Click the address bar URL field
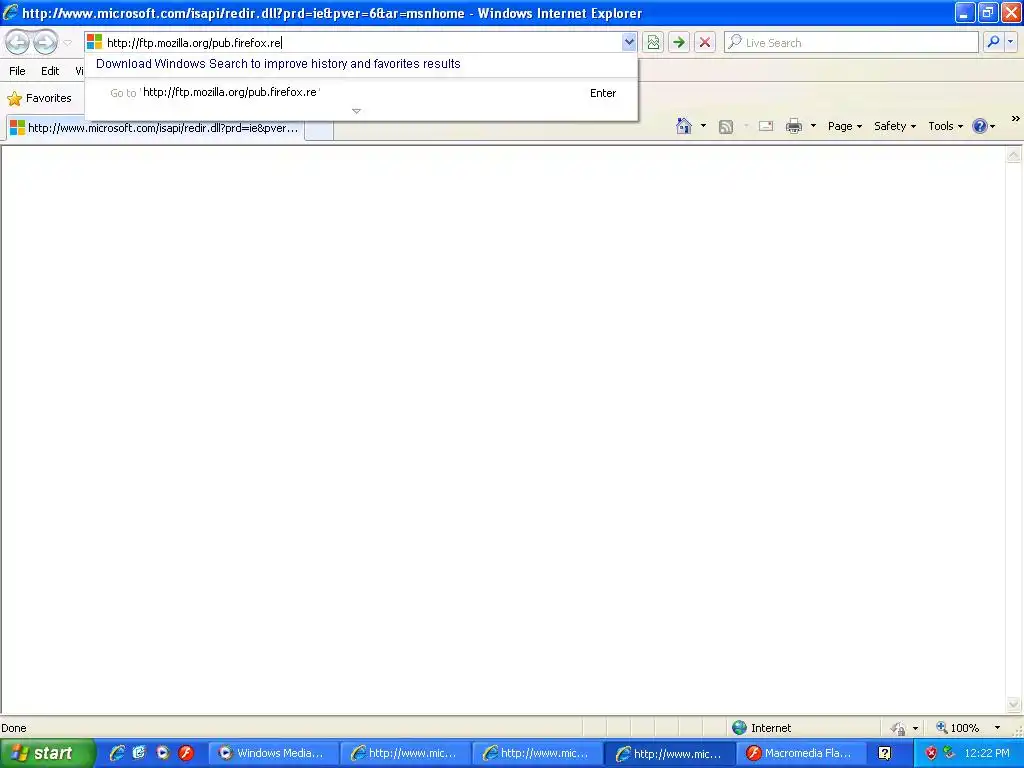The height and width of the screenshot is (768, 1024). [362, 42]
